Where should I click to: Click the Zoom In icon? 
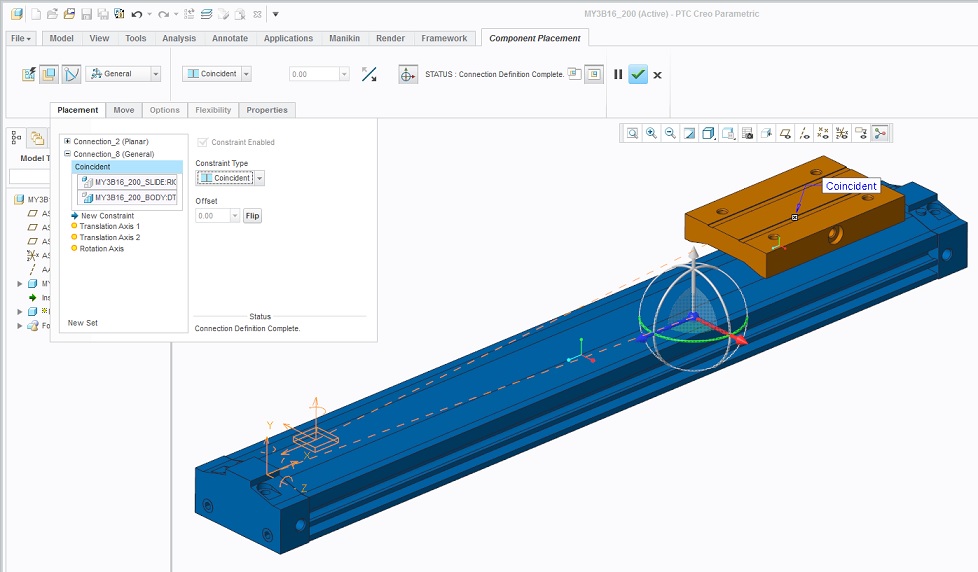(651, 133)
